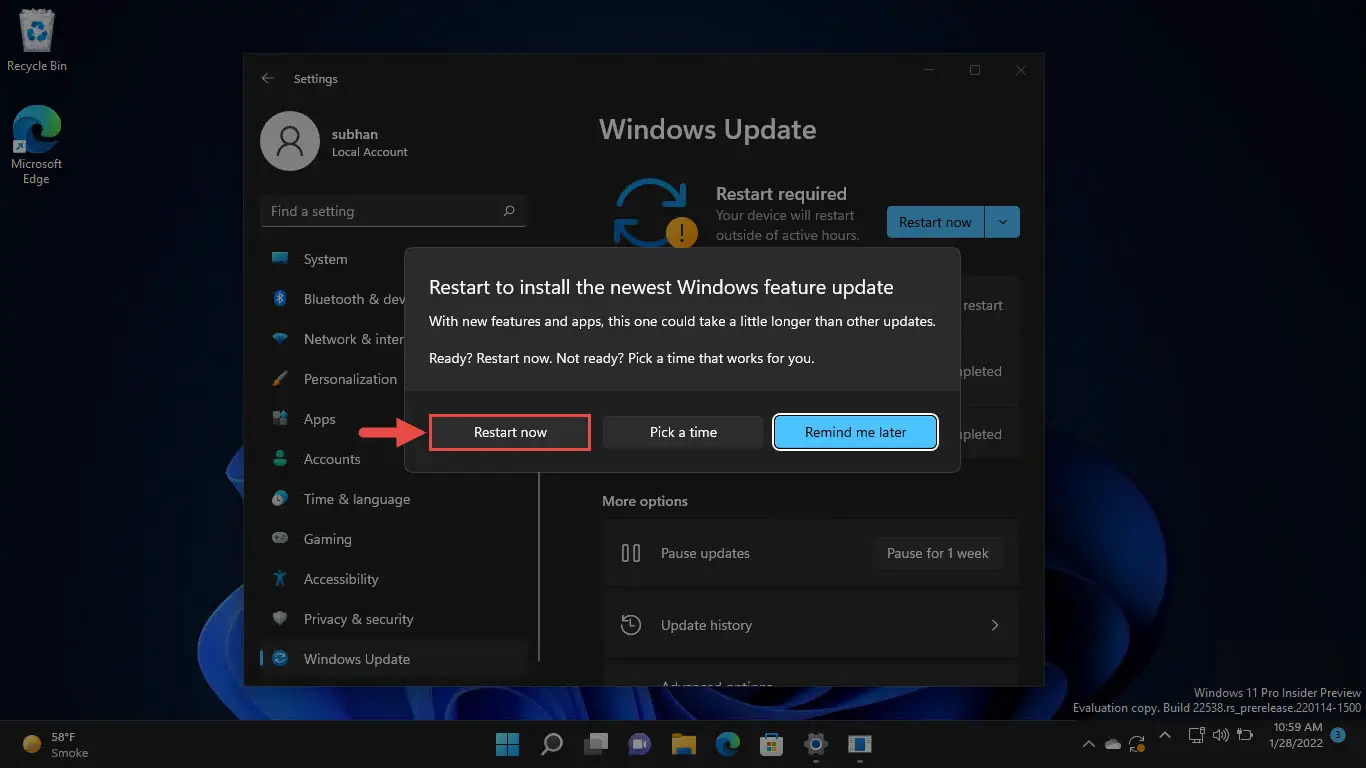Click the blue window app icon on the taskbar
The height and width of the screenshot is (768, 1366).
(860, 744)
